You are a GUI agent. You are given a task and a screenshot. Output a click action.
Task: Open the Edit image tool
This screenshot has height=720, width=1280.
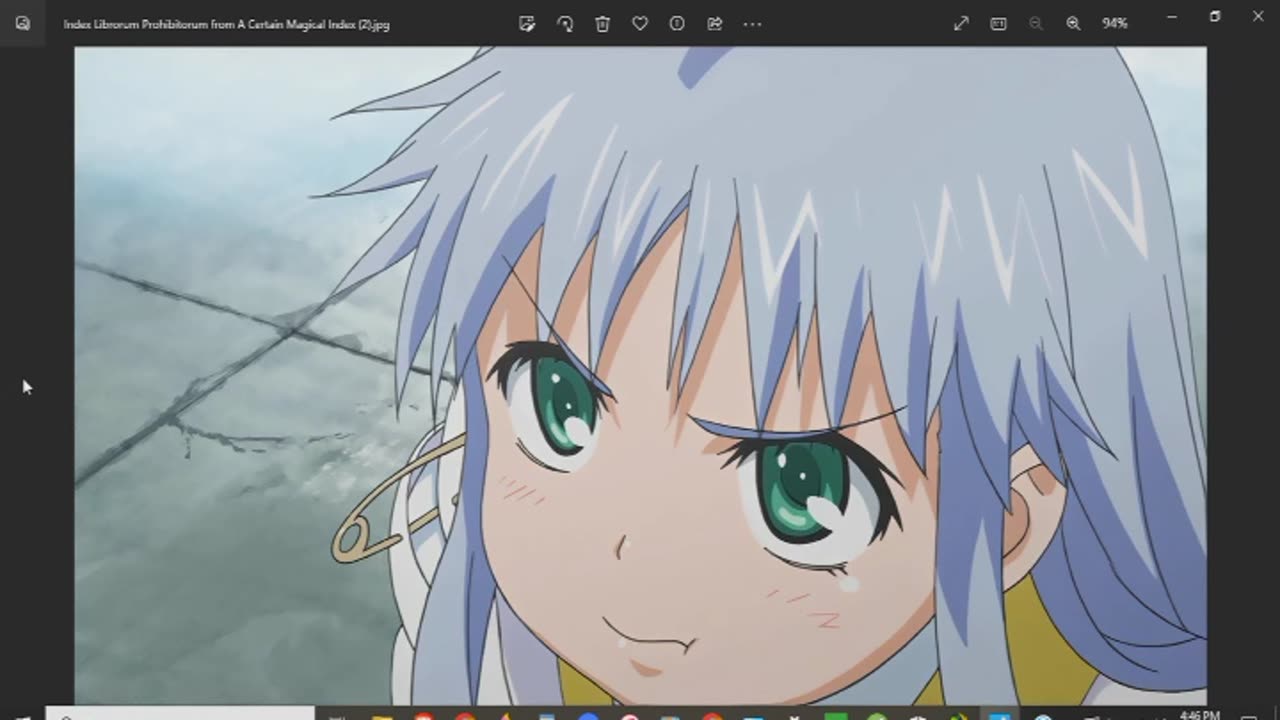[x=527, y=23]
